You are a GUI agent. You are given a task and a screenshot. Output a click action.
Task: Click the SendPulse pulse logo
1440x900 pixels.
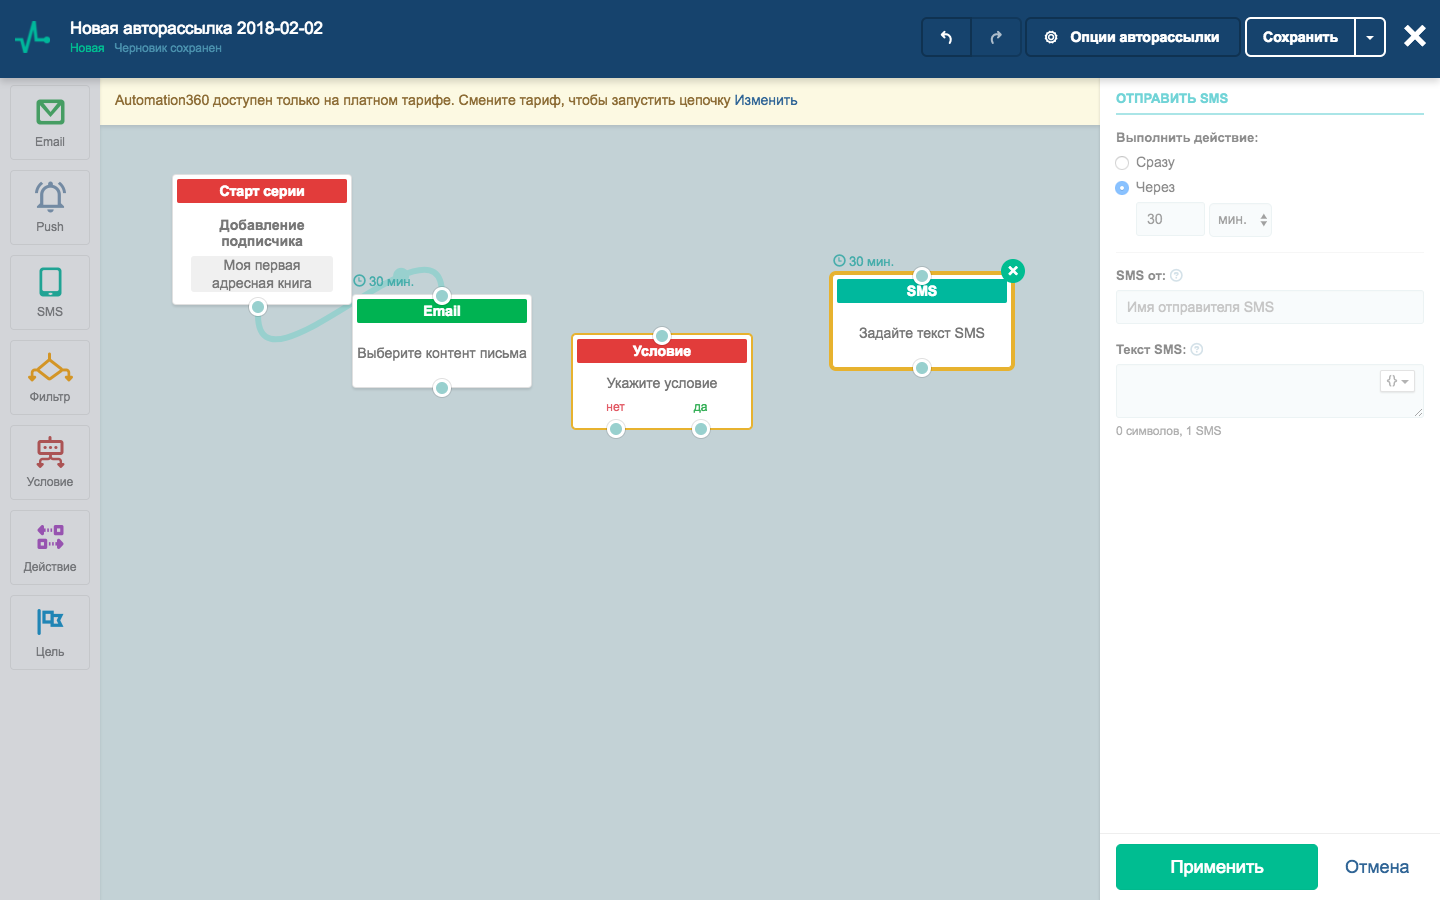pos(33,37)
